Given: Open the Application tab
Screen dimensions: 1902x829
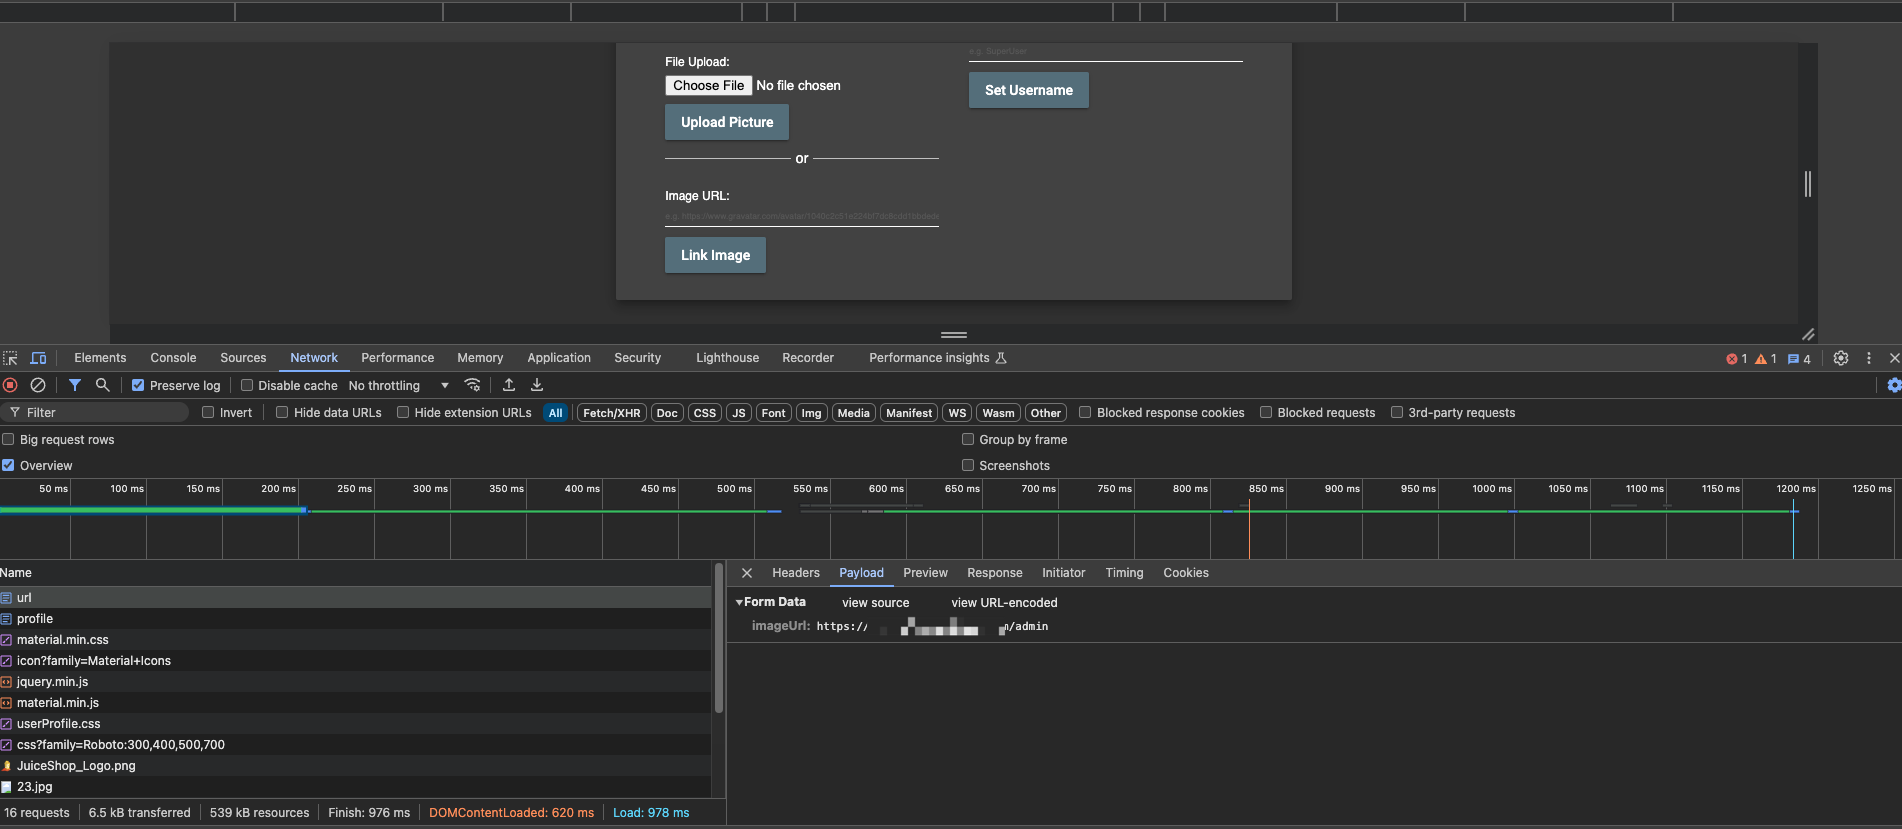Looking at the screenshot, I should coord(559,358).
